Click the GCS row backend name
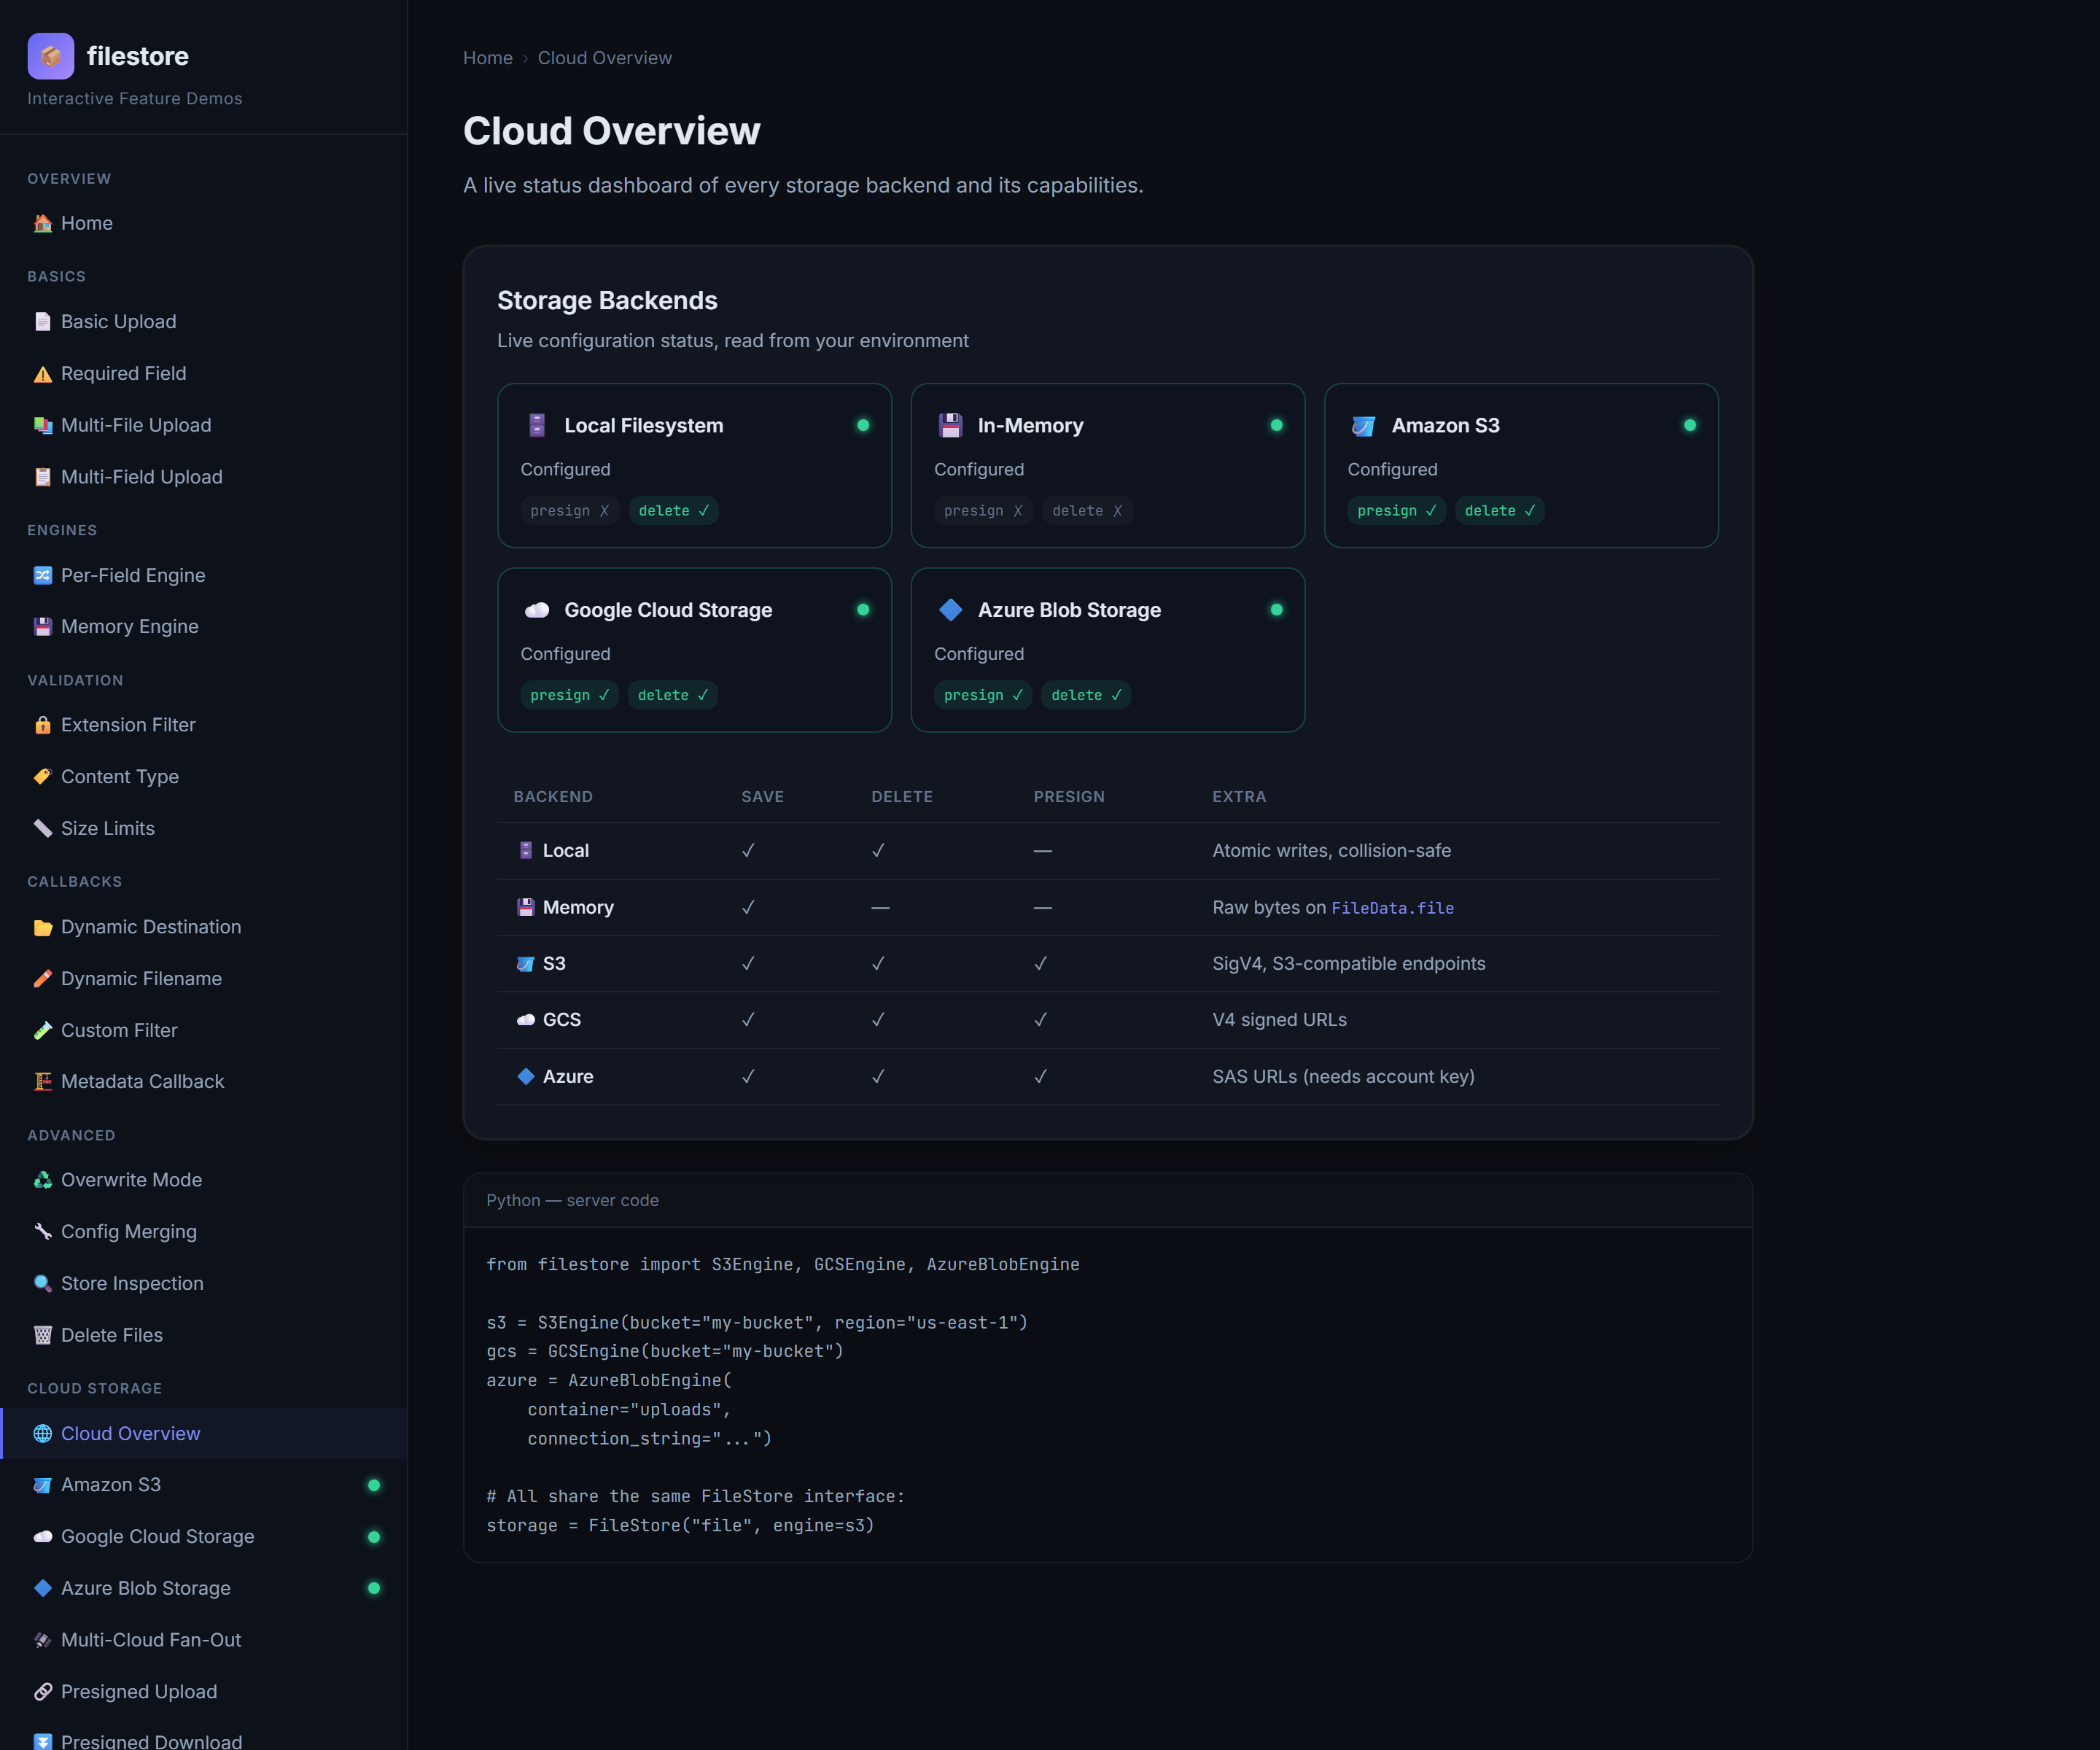The image size is (2100, 1750). point(562,1020)
